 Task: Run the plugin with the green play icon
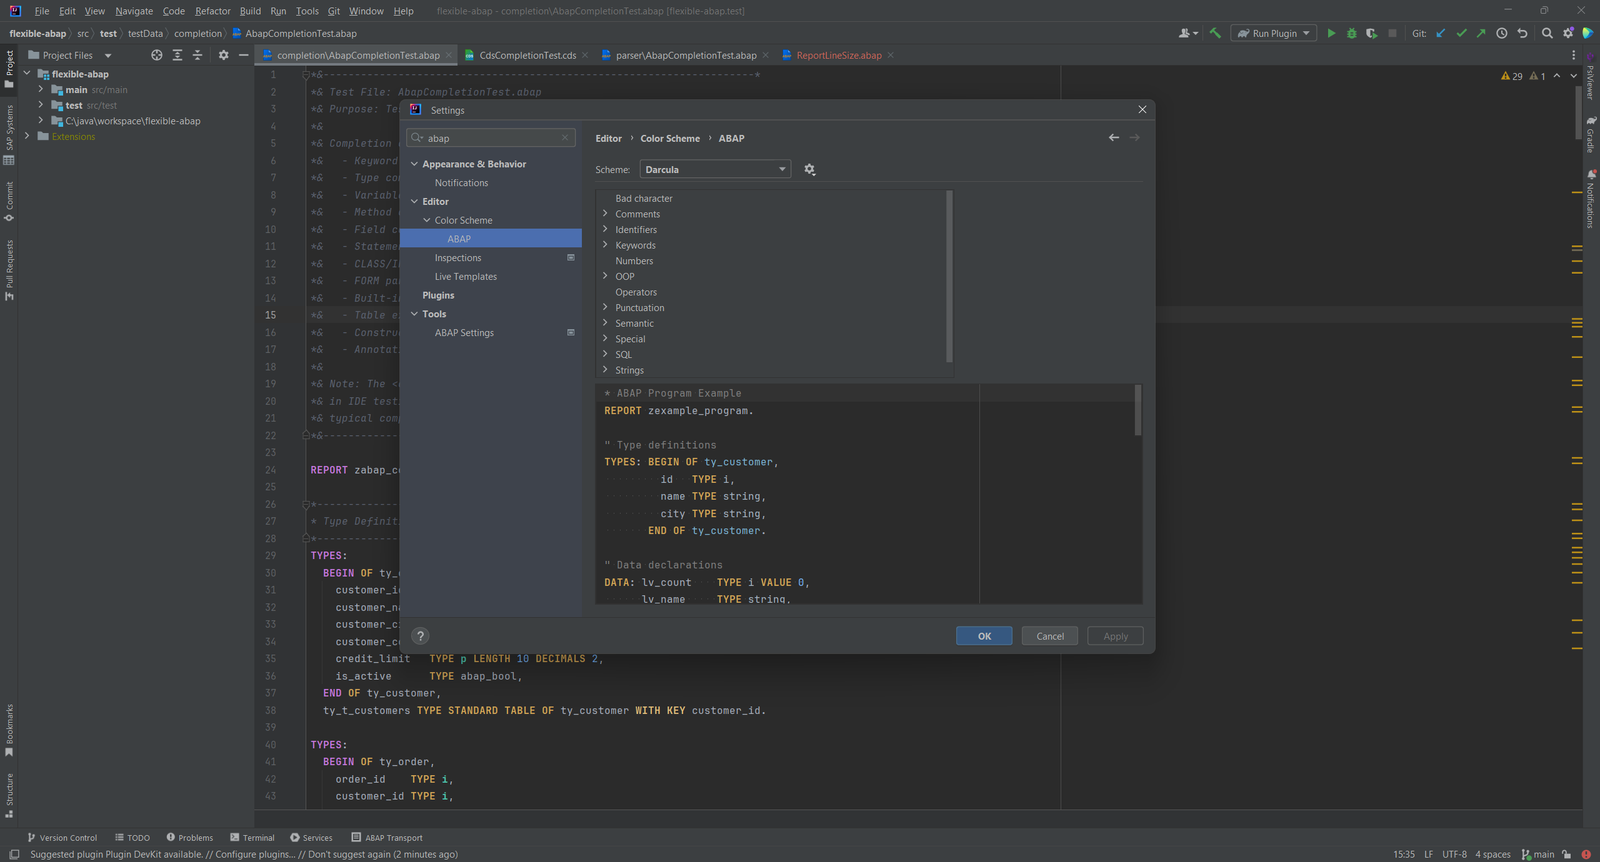click(x=1331, y=33)
